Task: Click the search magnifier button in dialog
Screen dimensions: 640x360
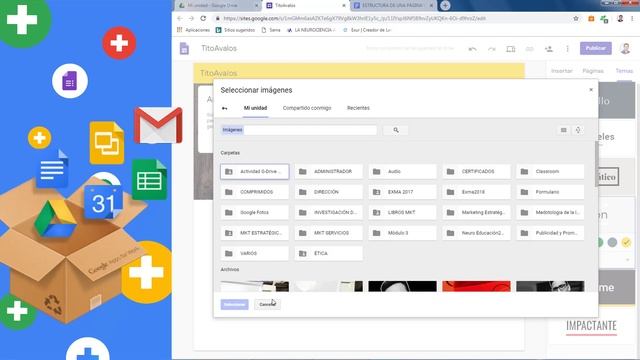Action: pyautogui.click(x=396, y=130)
